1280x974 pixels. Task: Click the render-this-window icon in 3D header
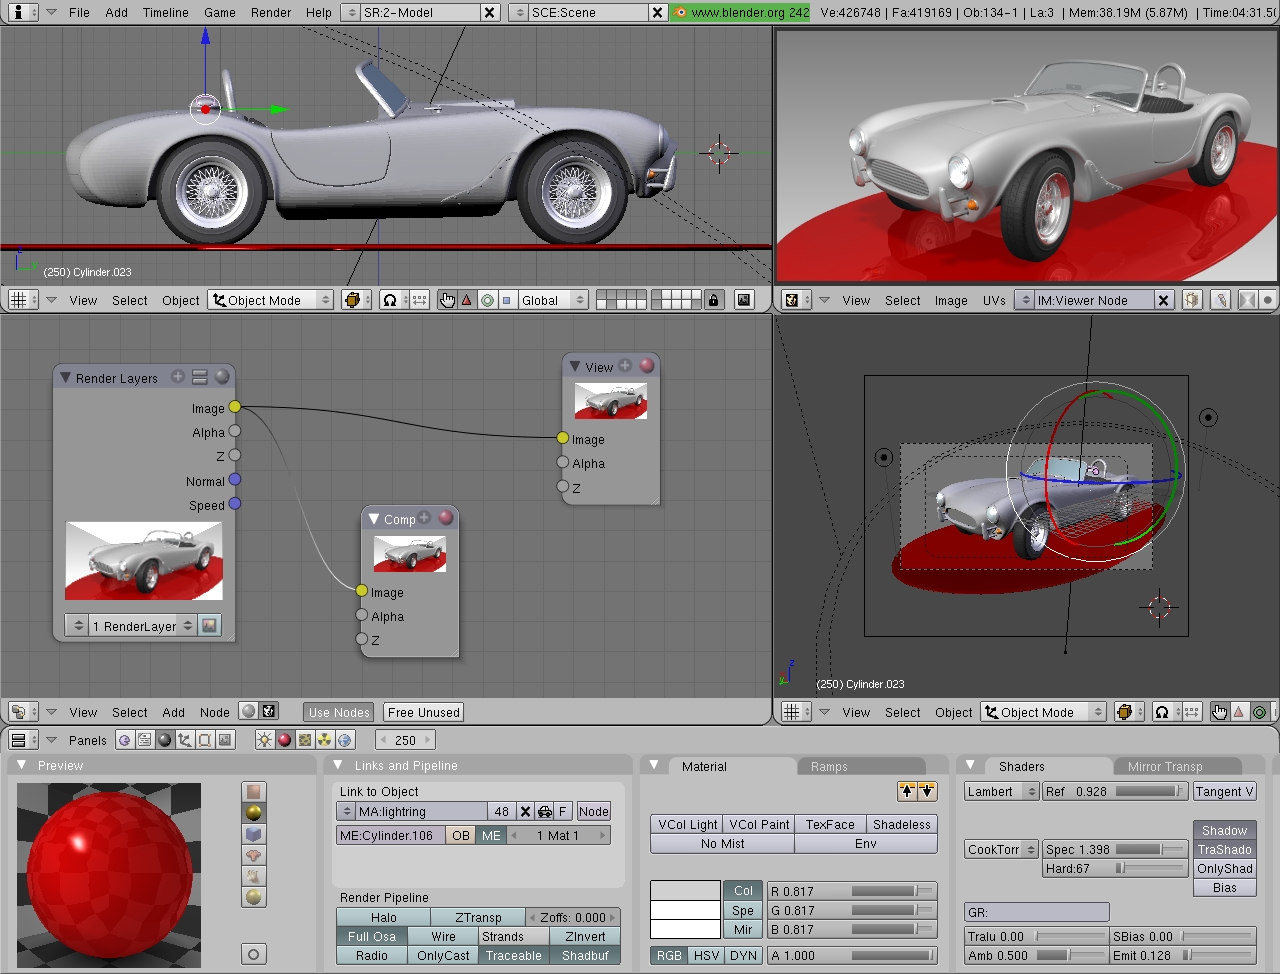pyautogui.click(x=744, y=299)
